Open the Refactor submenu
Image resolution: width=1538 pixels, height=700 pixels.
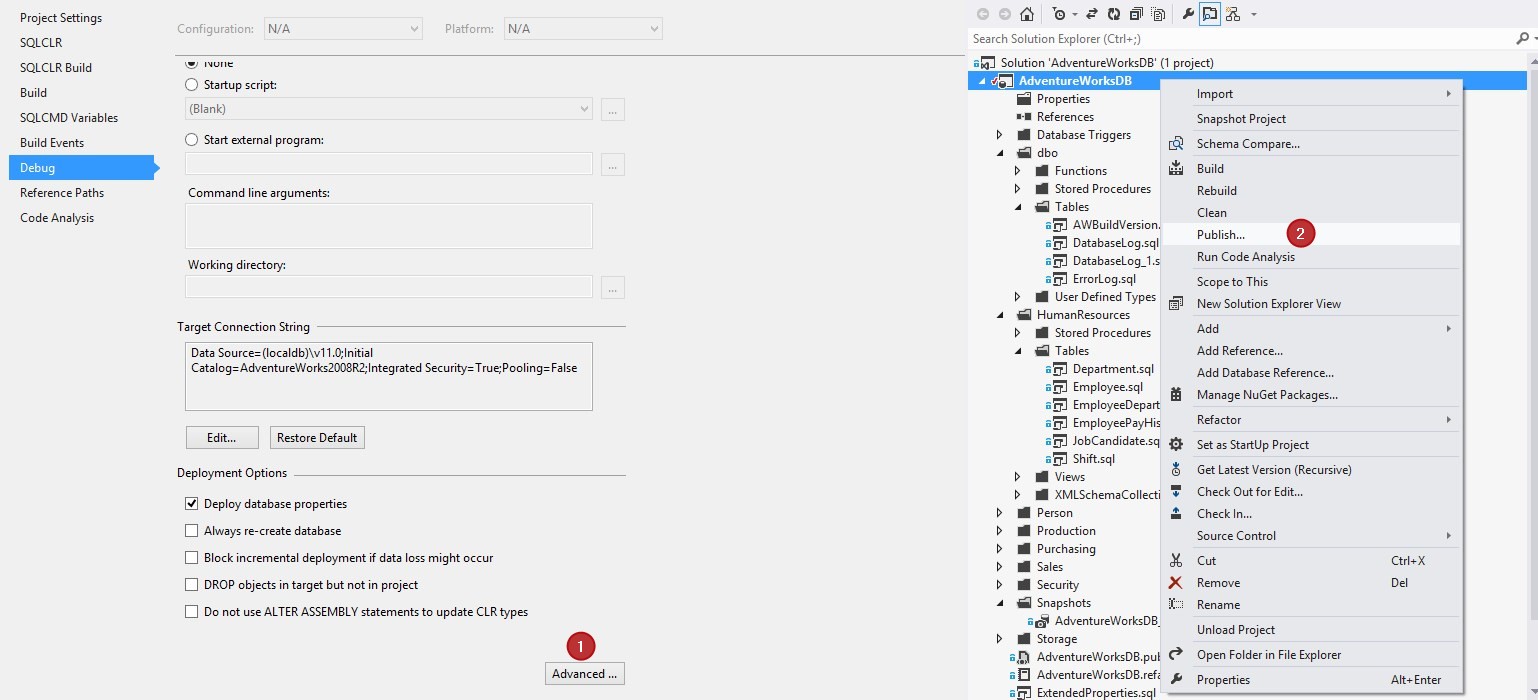[x=1310, y=420]
